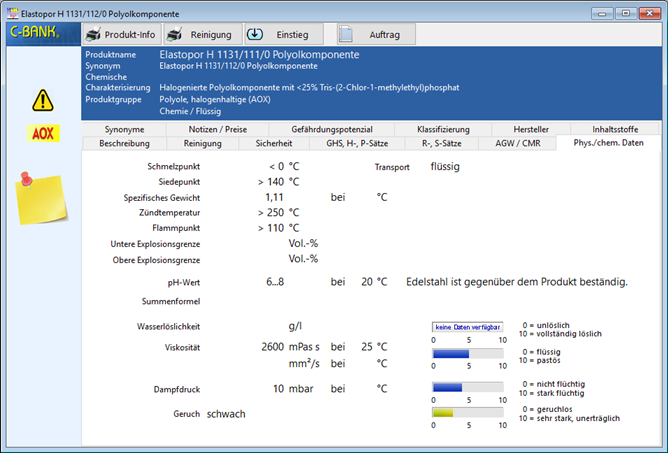
Task: Open the yellow sticky note icon
Action: [40, 191]
